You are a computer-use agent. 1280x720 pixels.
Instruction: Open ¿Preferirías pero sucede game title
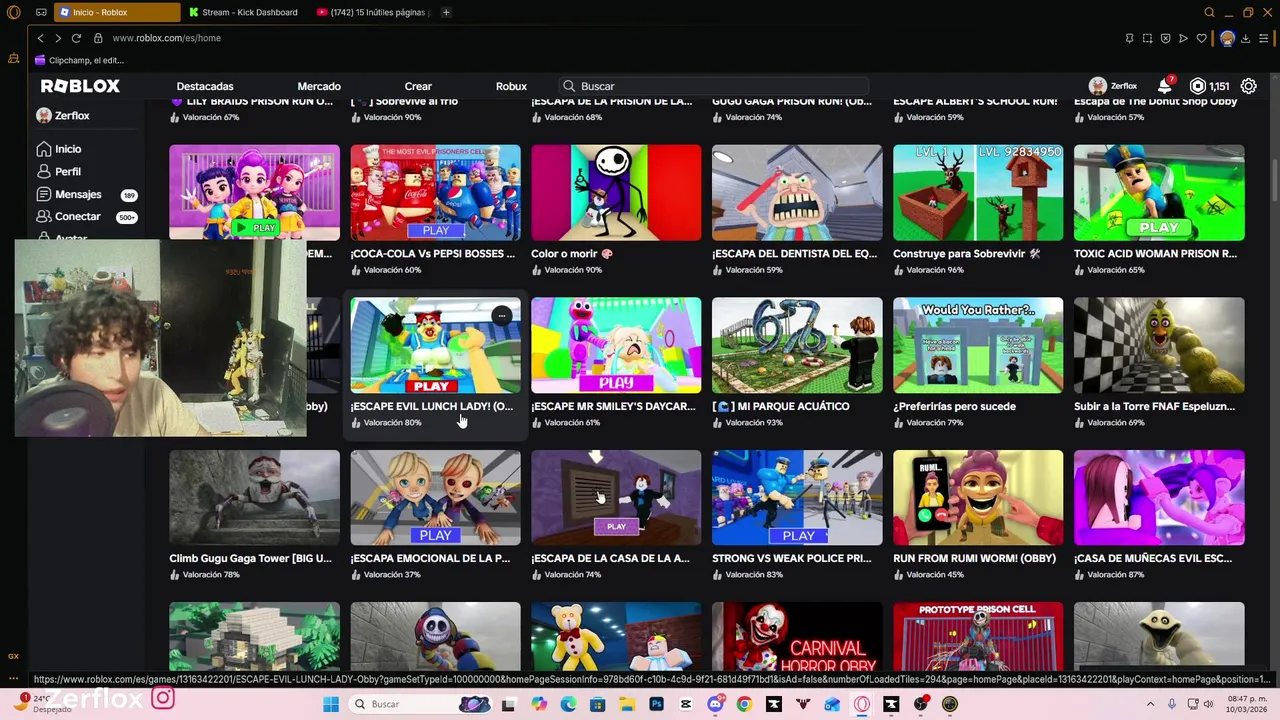[x=954, y=406]
